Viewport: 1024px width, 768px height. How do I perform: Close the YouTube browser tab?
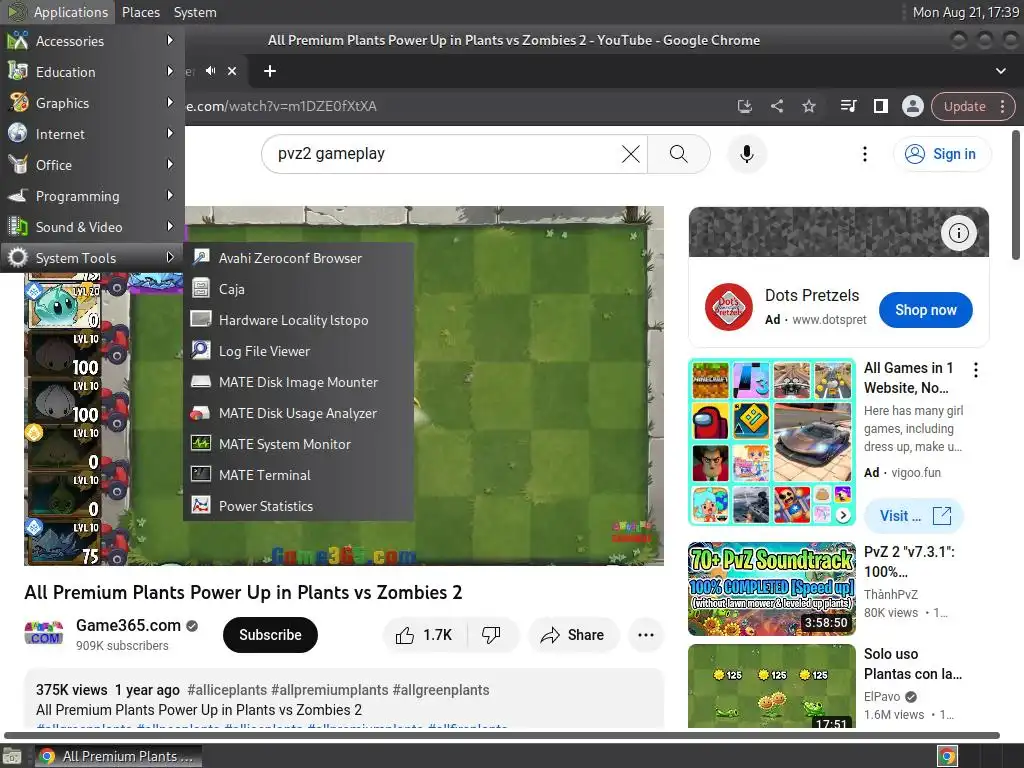(232, 71)
